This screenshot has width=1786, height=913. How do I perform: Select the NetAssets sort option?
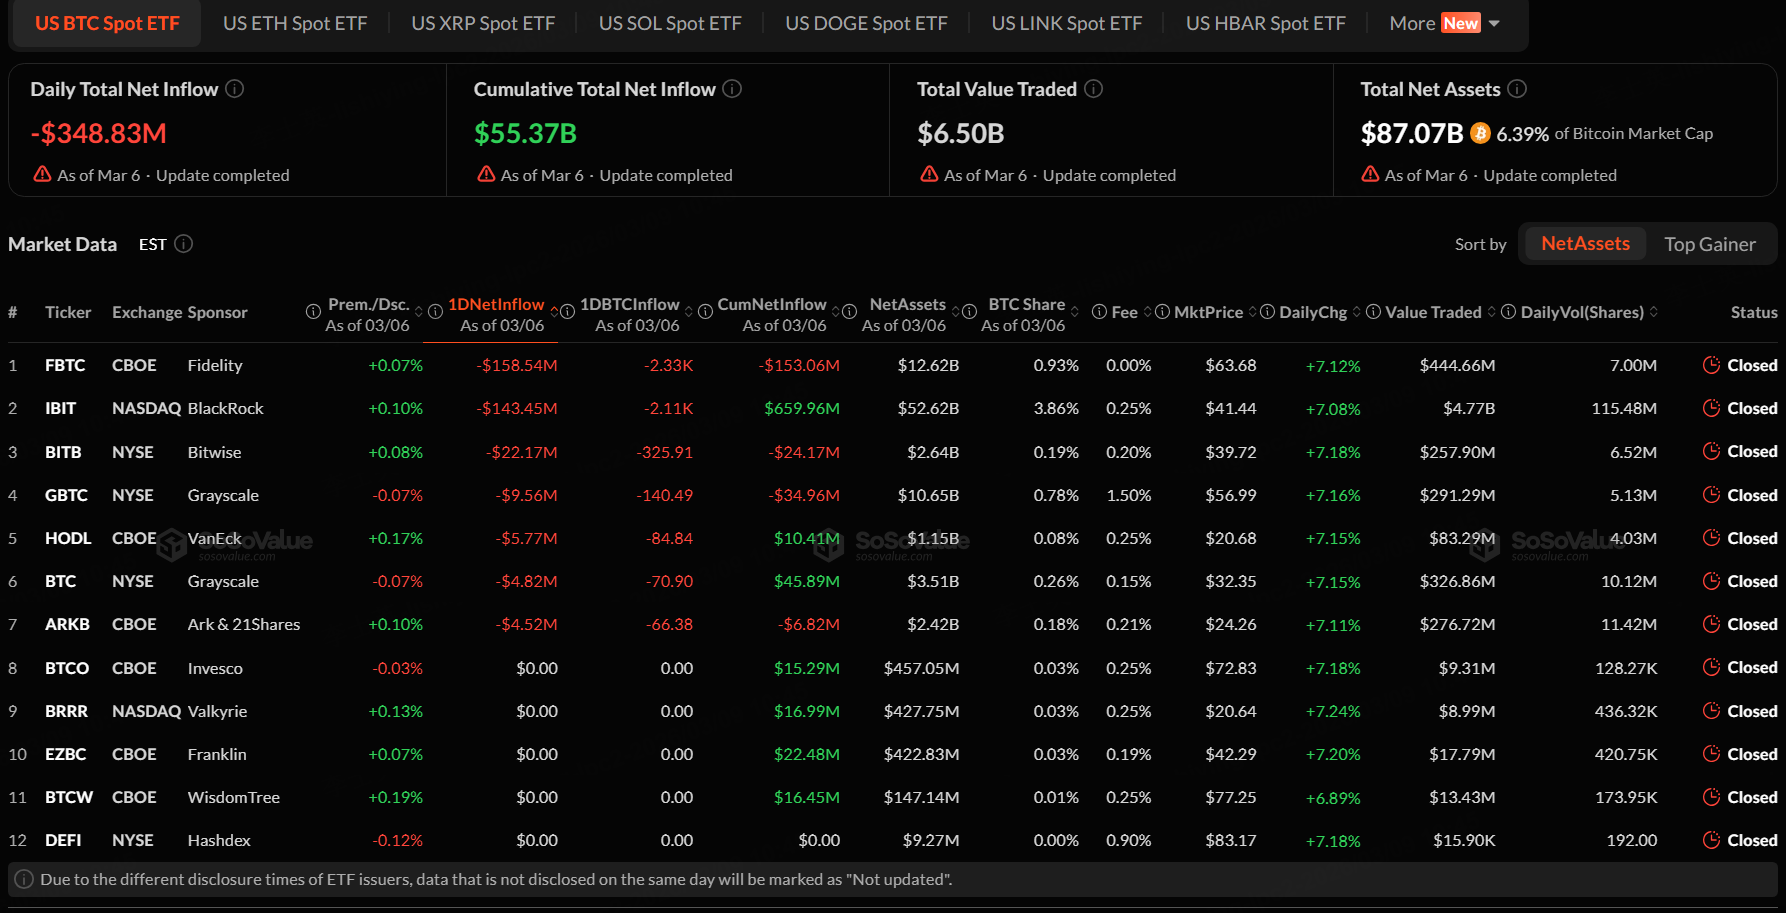pos(1584,244)
